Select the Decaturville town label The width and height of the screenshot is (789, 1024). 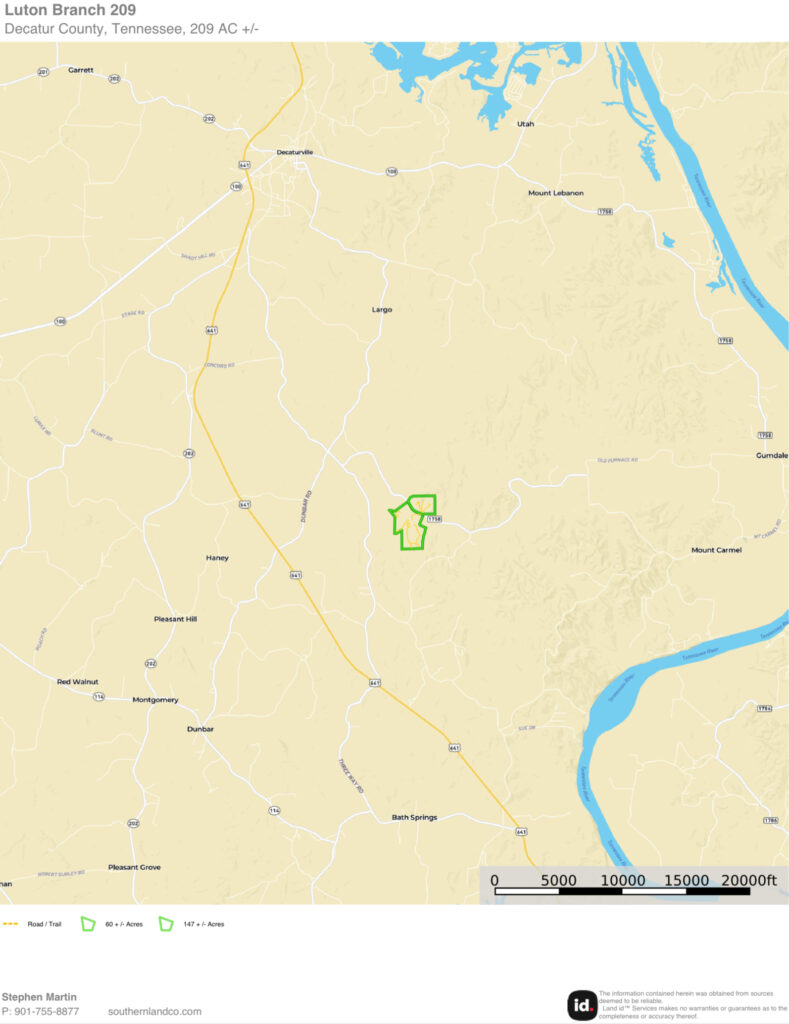coord(295,152)
